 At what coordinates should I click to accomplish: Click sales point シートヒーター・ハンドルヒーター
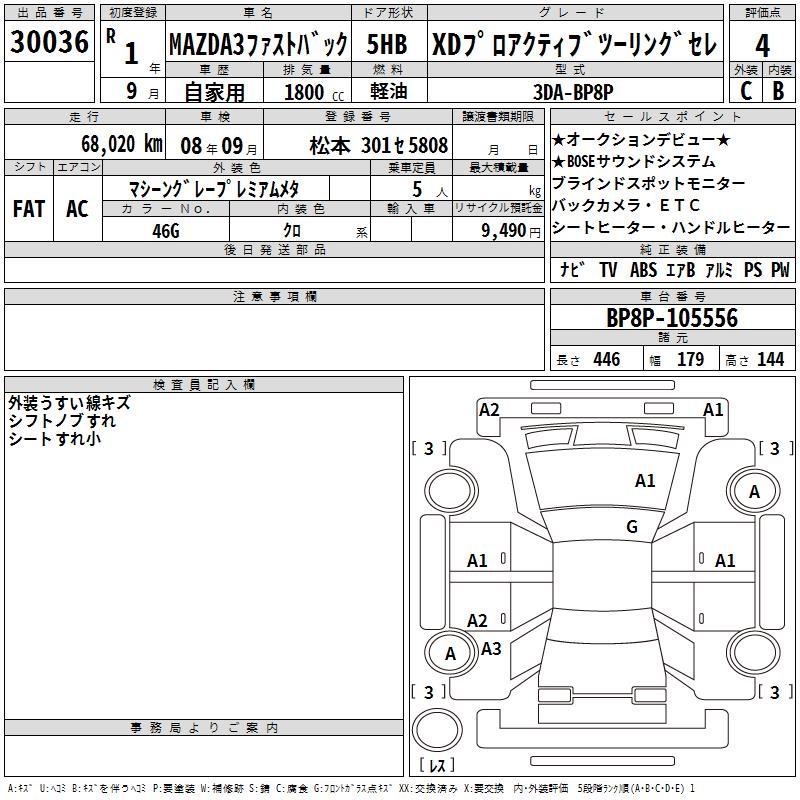tap(671, 227)
